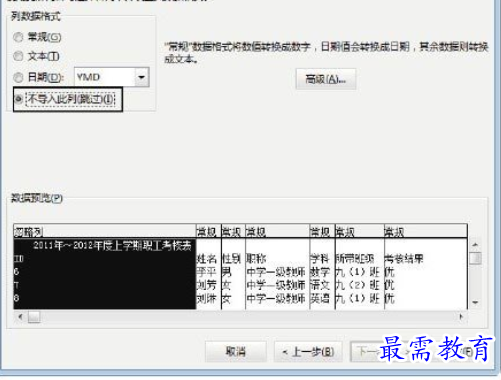Click the ID header cell in selected column

pyautogui.click(x=19, y=259)
